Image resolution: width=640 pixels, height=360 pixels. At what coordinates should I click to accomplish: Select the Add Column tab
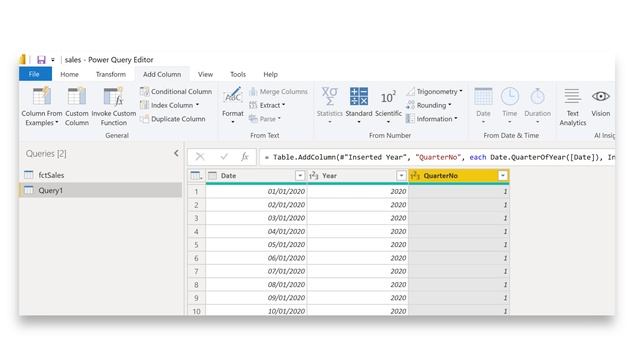[162, 74]
